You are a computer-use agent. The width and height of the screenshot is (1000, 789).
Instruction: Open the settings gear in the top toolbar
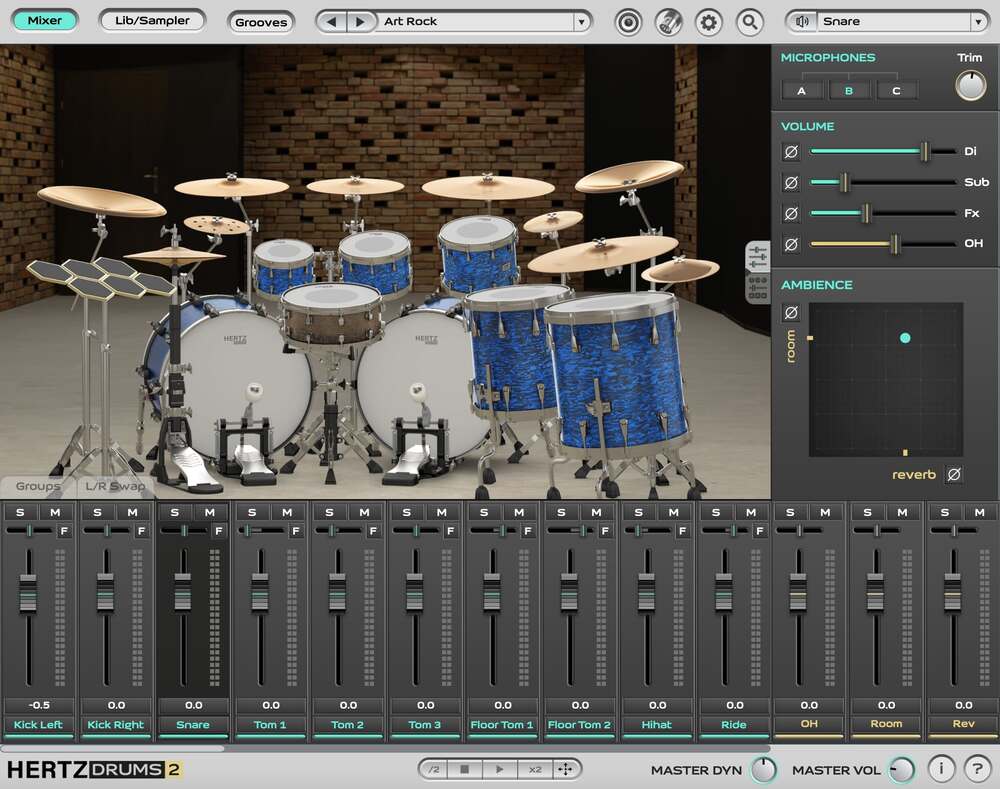coord(708,21)
